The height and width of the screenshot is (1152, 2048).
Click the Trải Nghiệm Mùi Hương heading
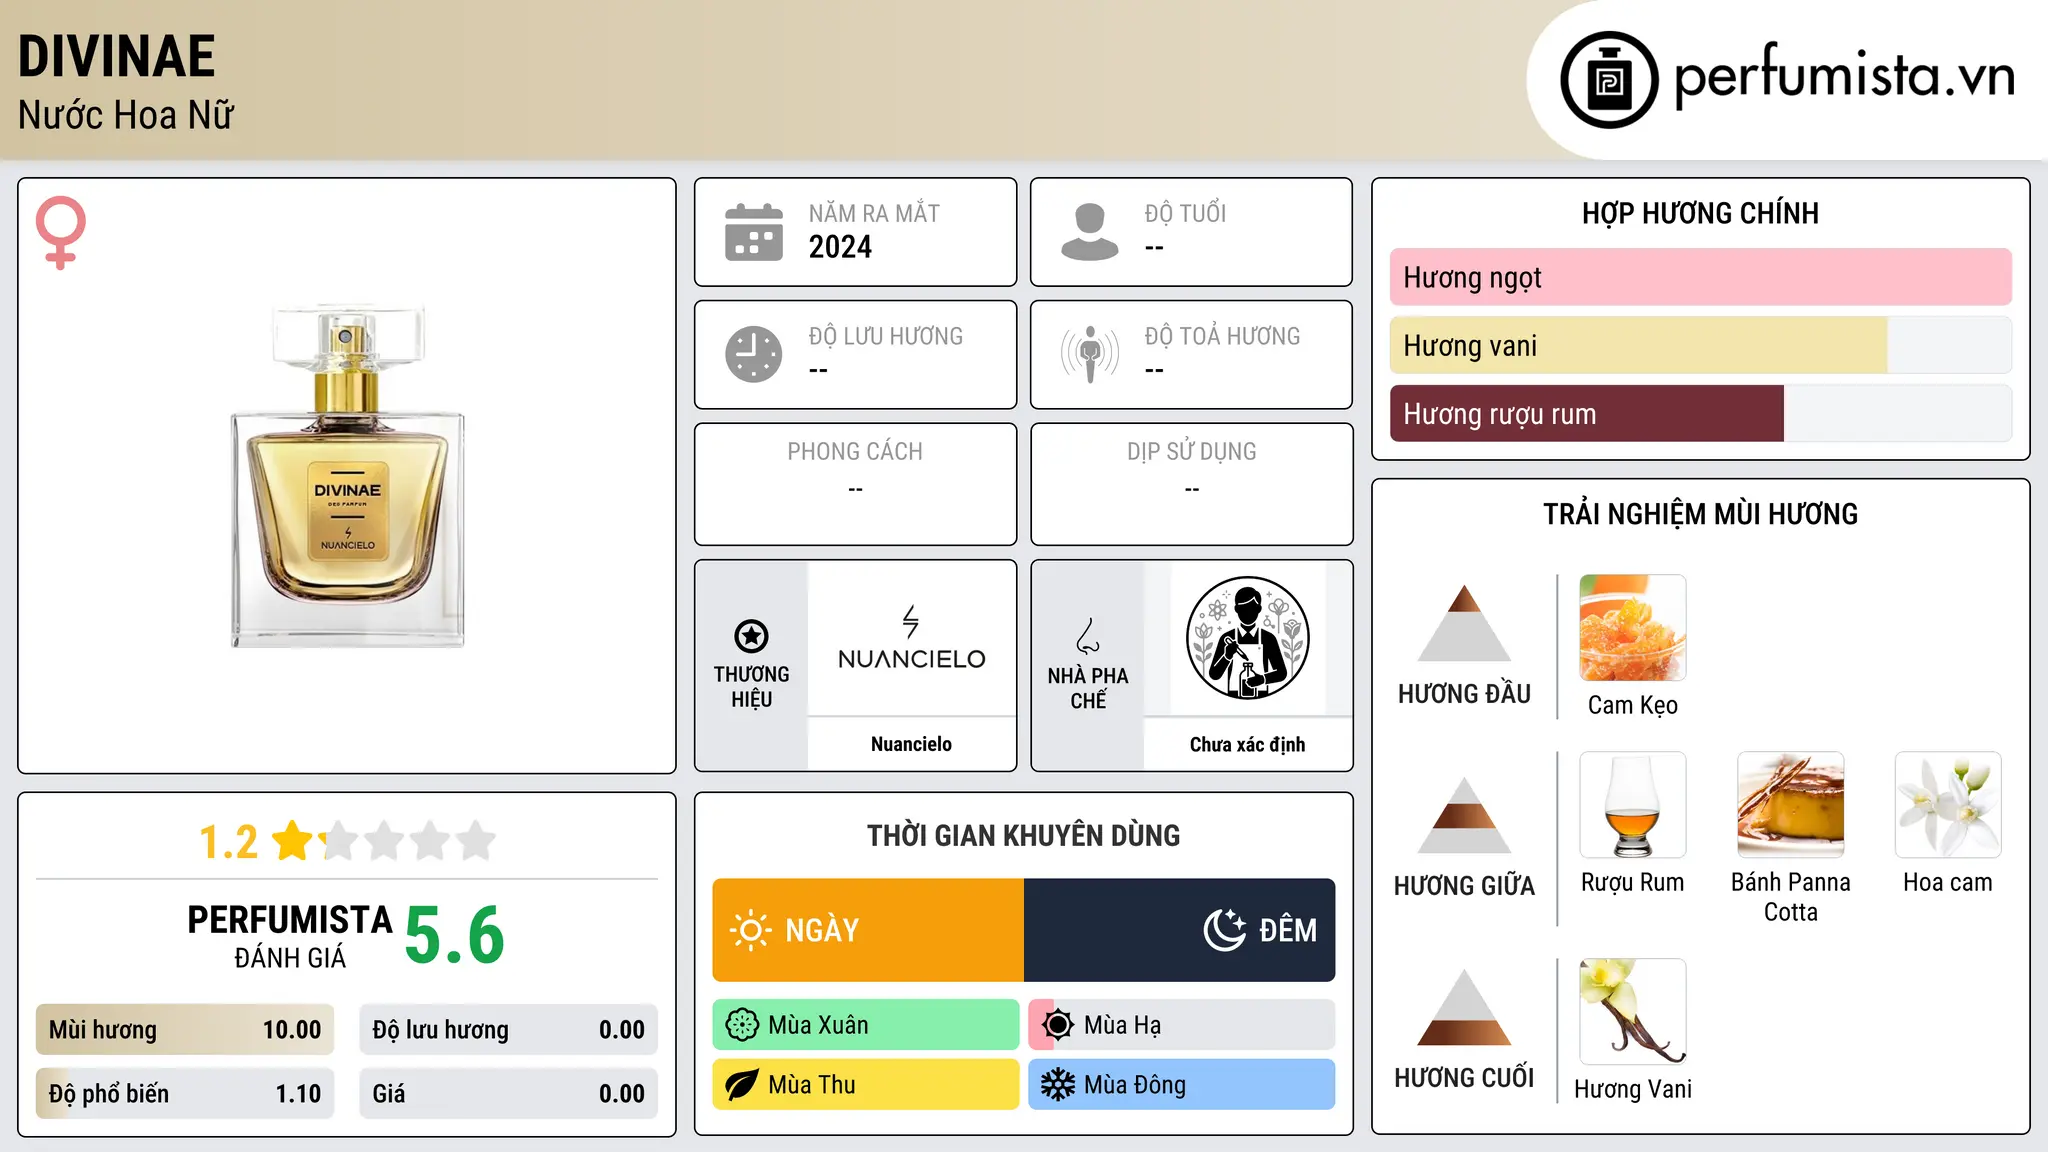1700,514
